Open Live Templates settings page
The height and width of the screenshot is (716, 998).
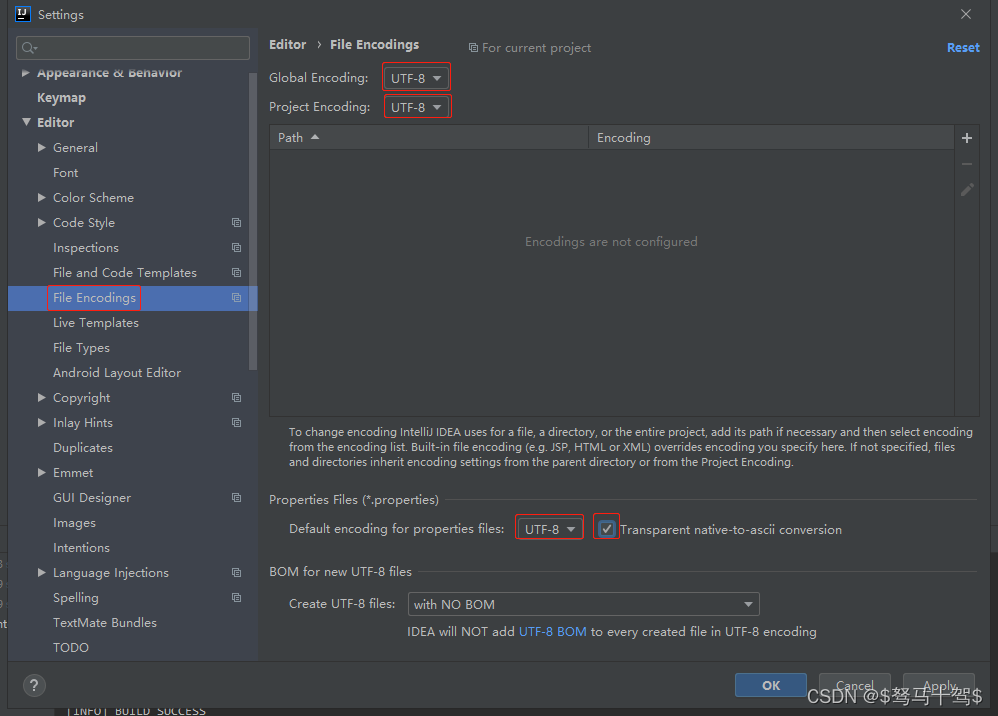pos(95,323)
